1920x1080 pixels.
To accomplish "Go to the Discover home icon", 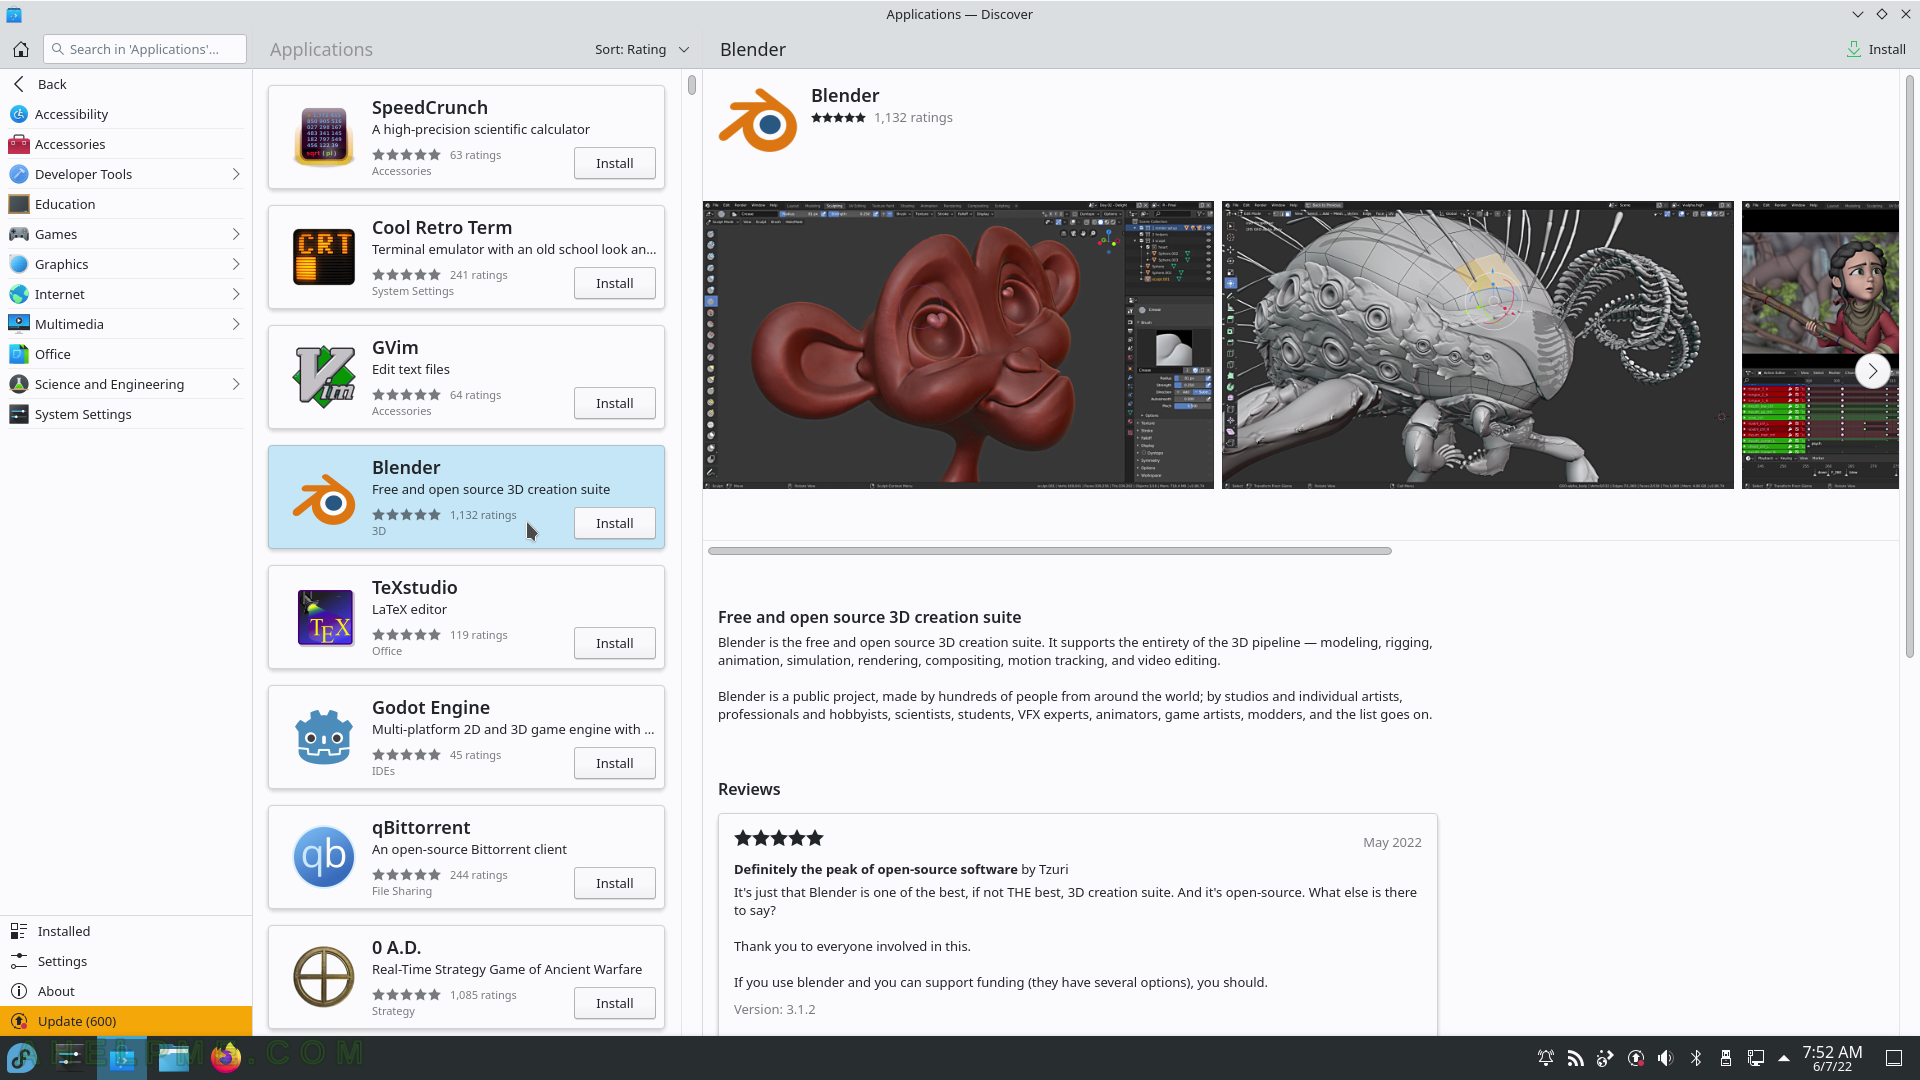I will tap(20, 49).
